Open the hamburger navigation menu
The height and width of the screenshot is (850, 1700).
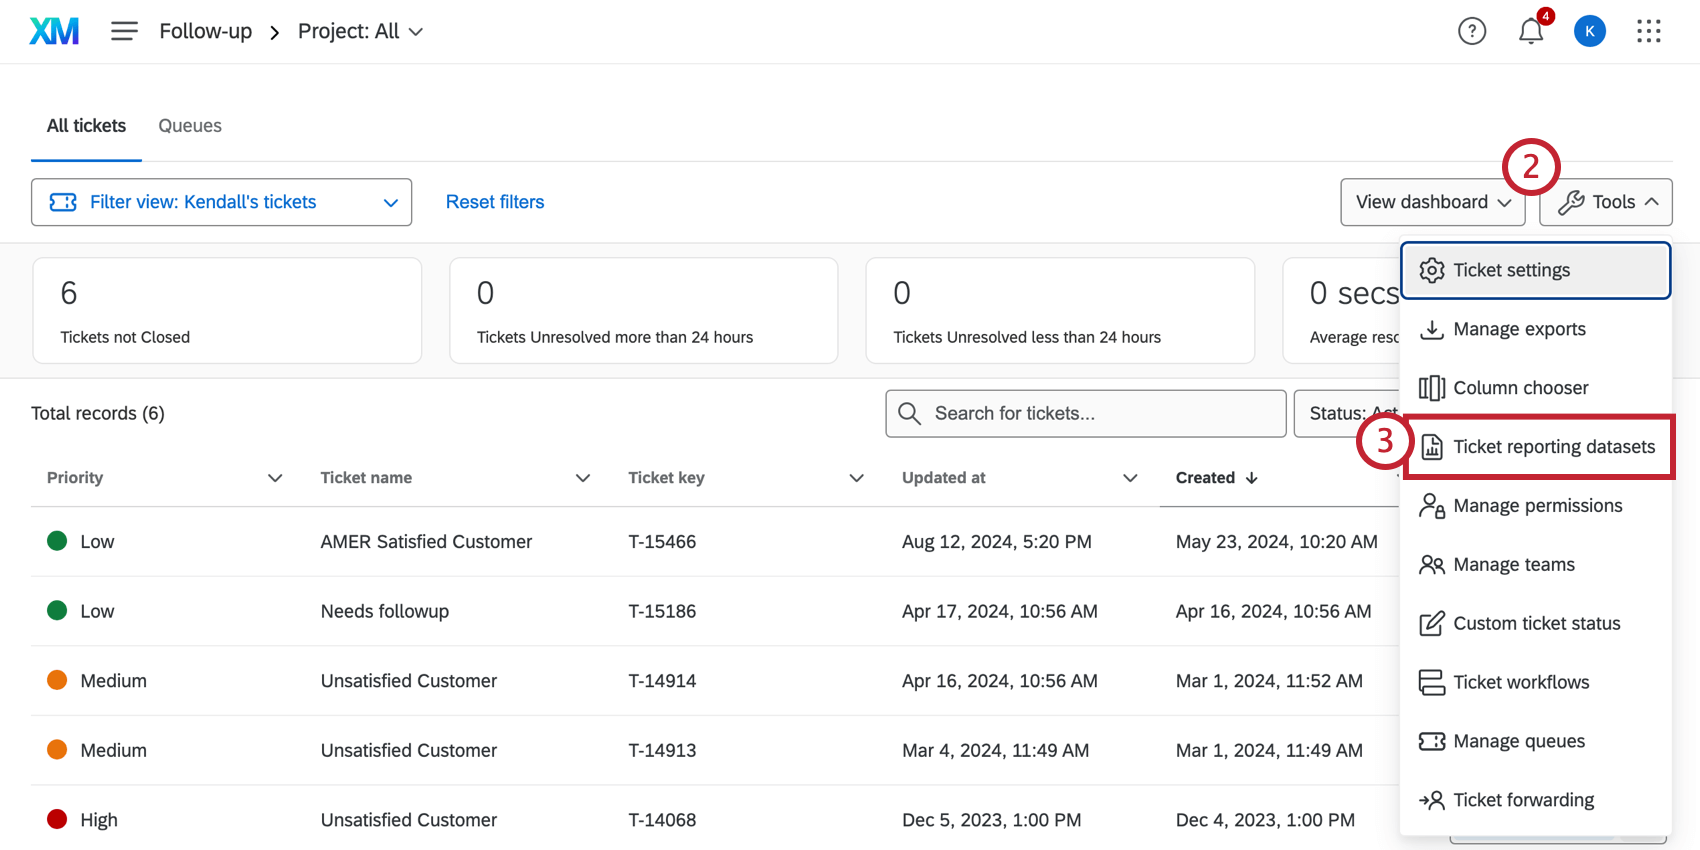pyautogui.click(x=124, y=32)
